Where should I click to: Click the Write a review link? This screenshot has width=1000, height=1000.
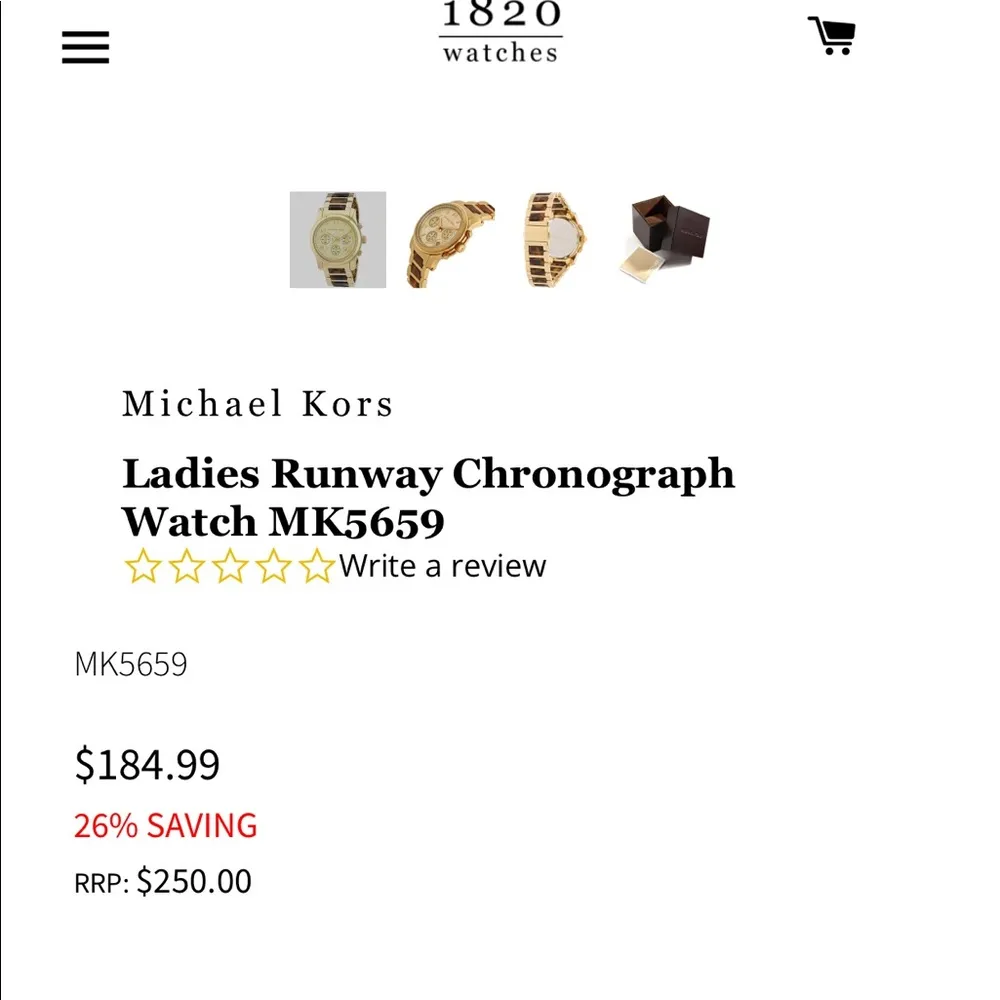[x=440, y=566]
